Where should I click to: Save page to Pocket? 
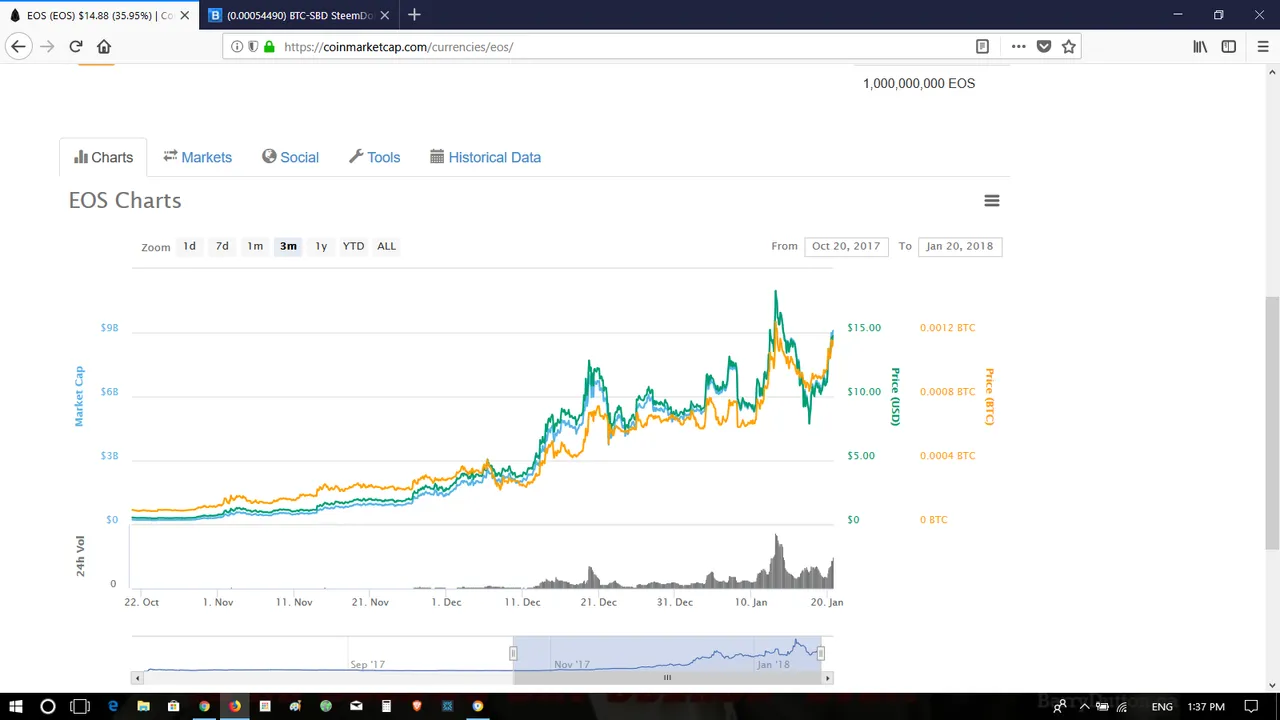[1044, 47]
